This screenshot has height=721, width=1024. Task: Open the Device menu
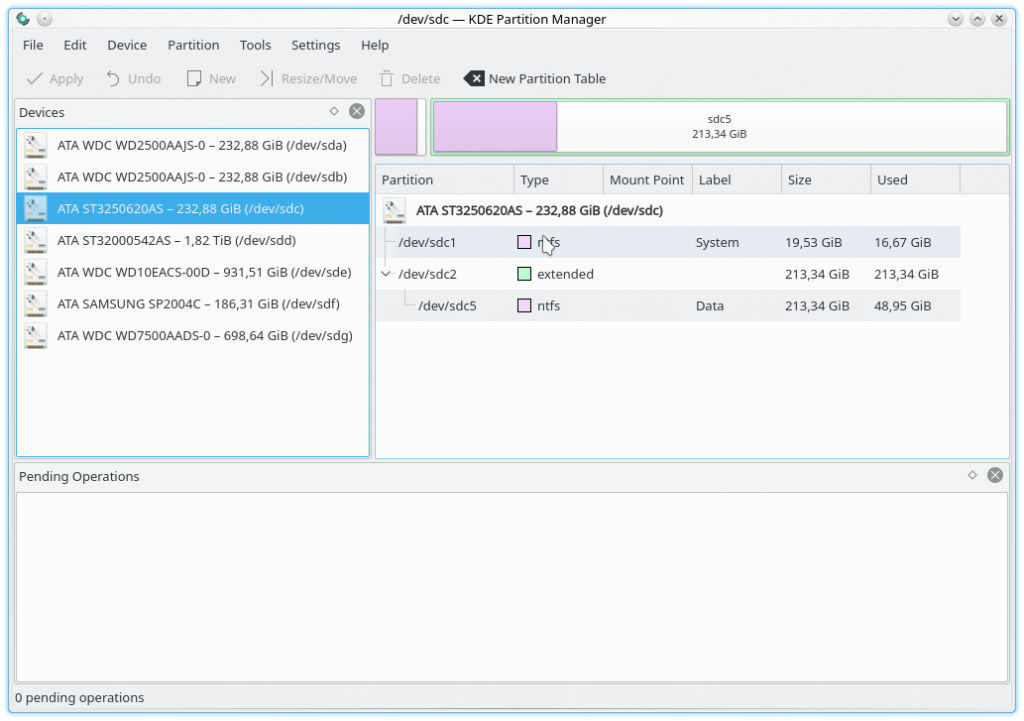pyautogui.click(x=127, y=45)
